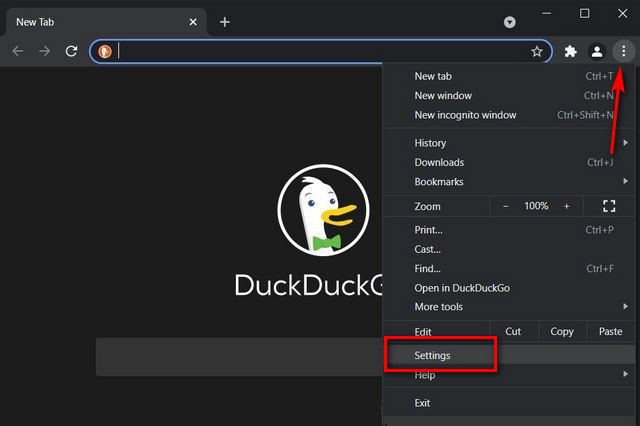Bookmark this tab with the star icon
This screenshot has width=640, height=426.
click(x=537, y=51)
